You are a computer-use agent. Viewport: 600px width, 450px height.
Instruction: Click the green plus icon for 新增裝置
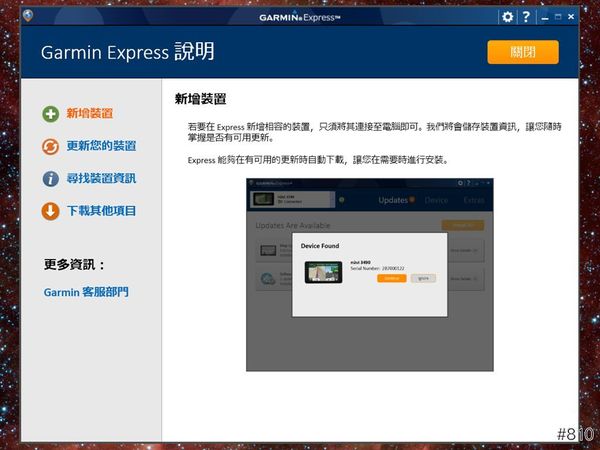pyautogui.click(x=51, y=114)
